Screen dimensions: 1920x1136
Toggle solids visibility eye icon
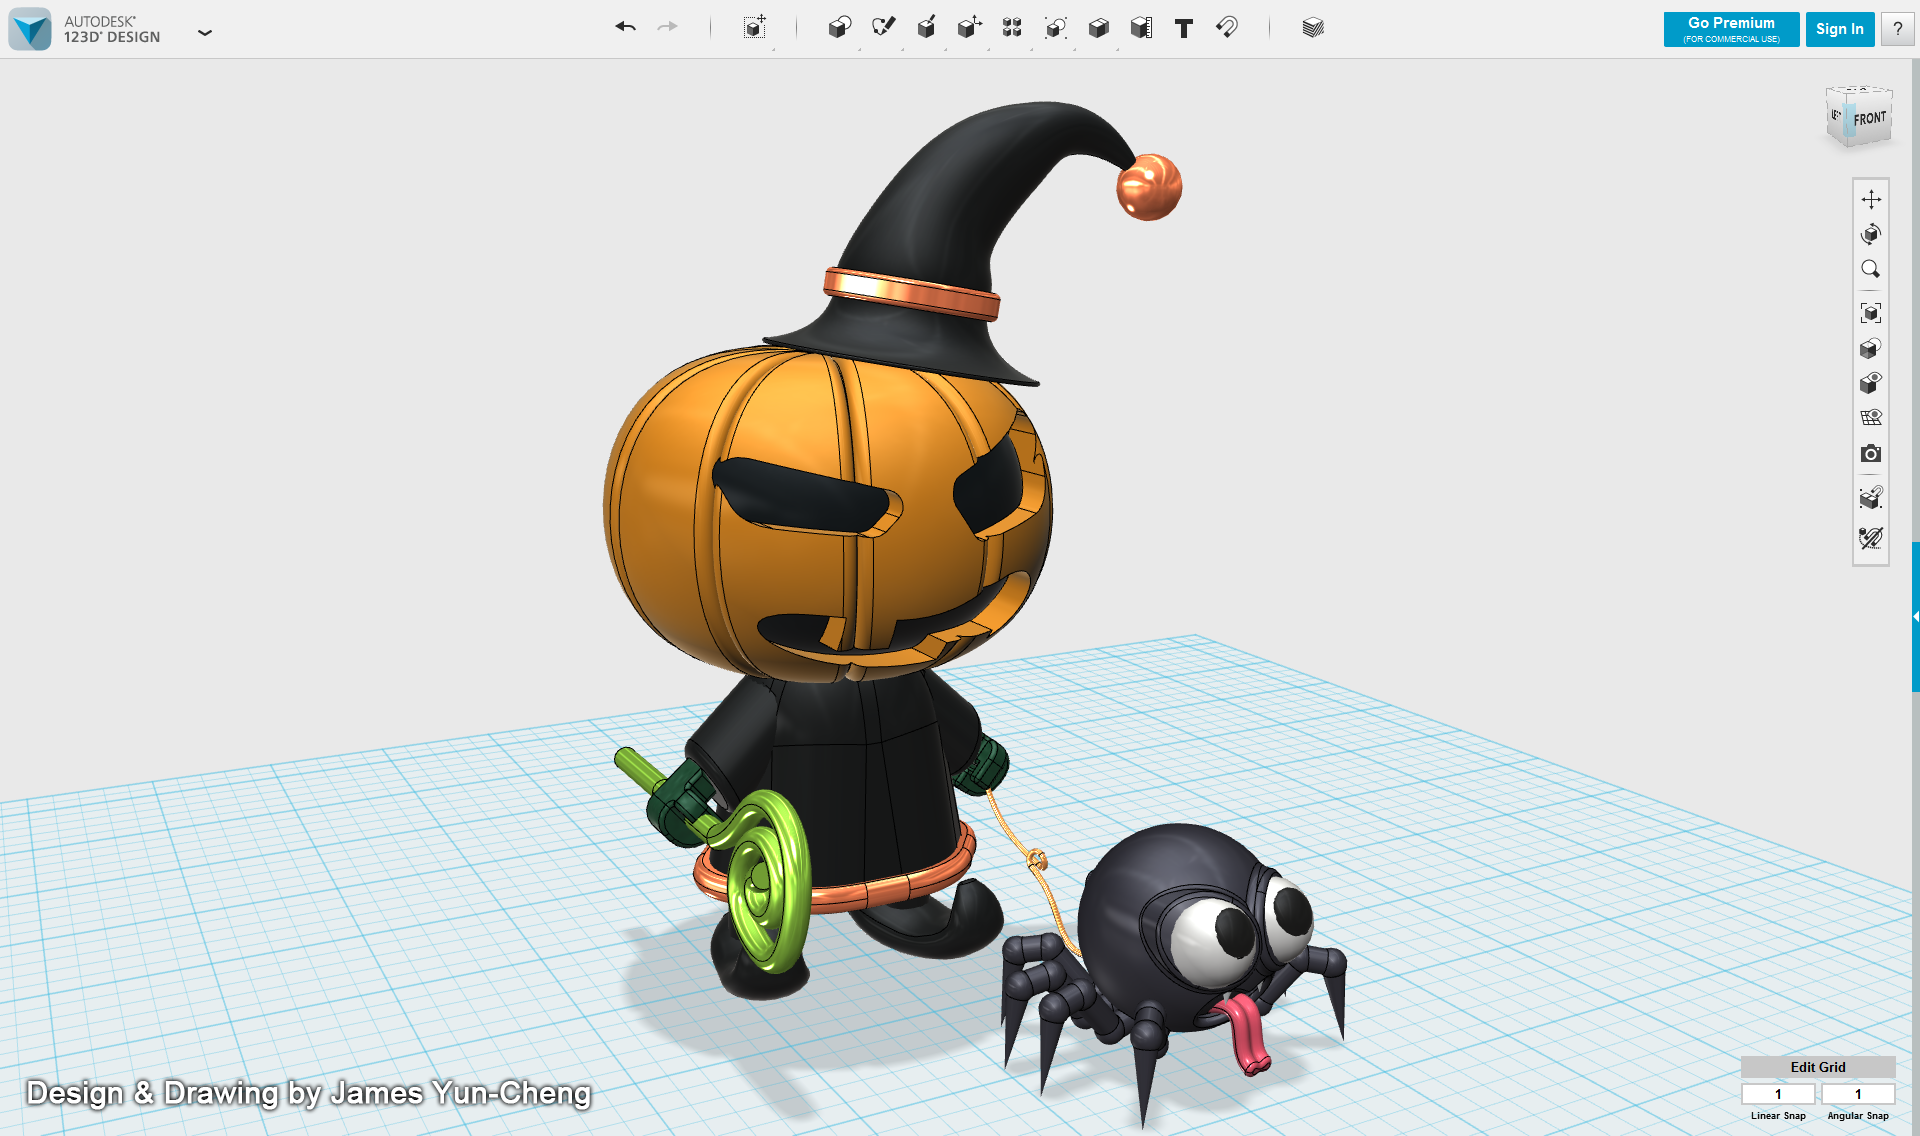(1870, 383)
